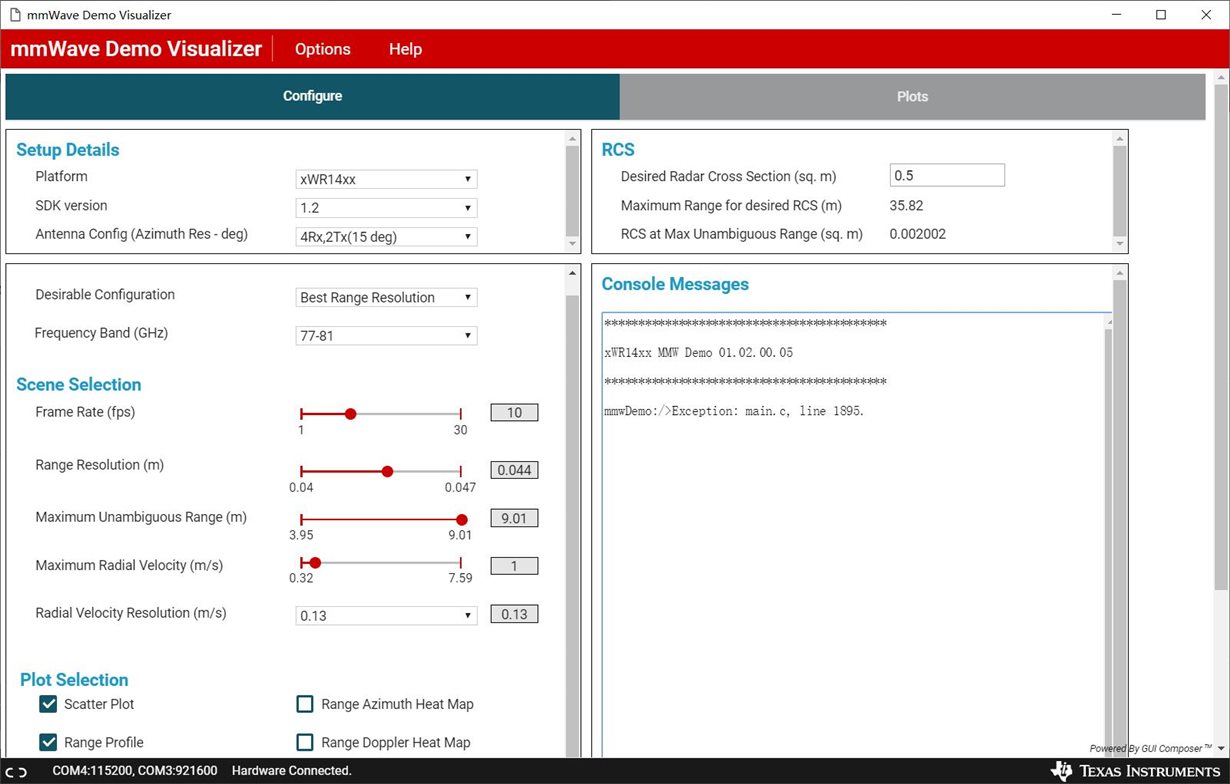1230x784 pixels.
Task: Open the Antenna Config dropdown
Action: click(x=386, y=237)
